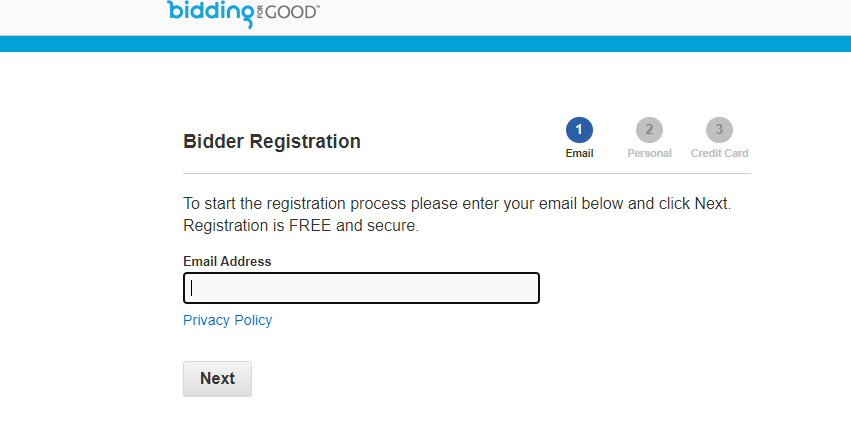Select the step 3 circle icon
Screen dimensions: 851x441
click(719, 130)
